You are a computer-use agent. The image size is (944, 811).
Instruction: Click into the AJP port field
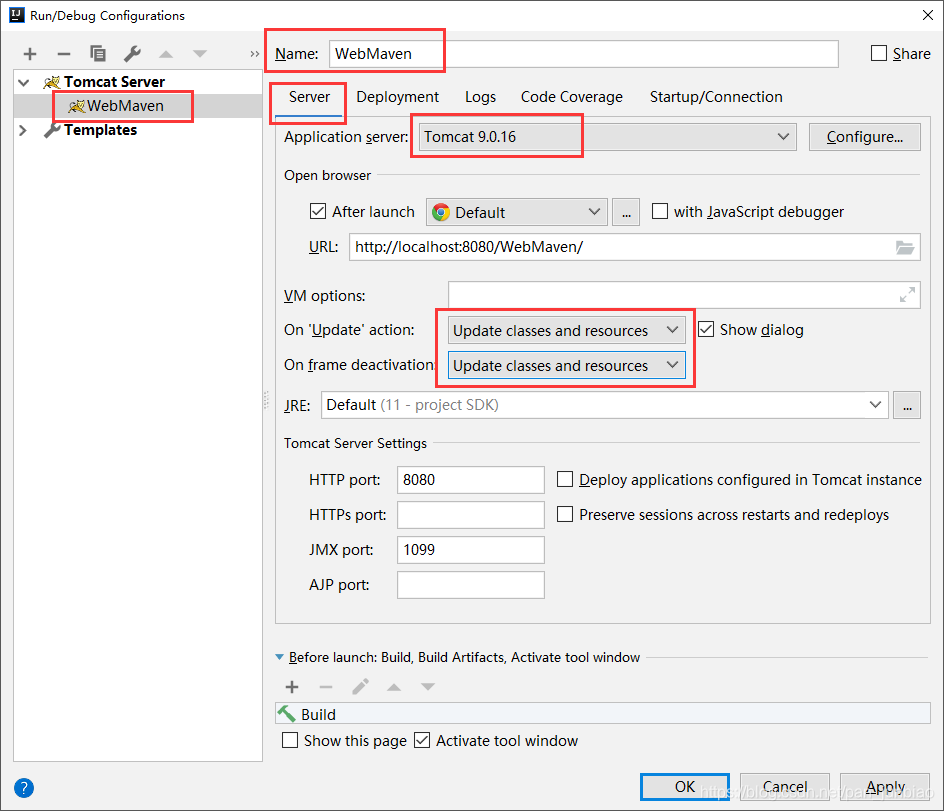click(x=471, y=585)
